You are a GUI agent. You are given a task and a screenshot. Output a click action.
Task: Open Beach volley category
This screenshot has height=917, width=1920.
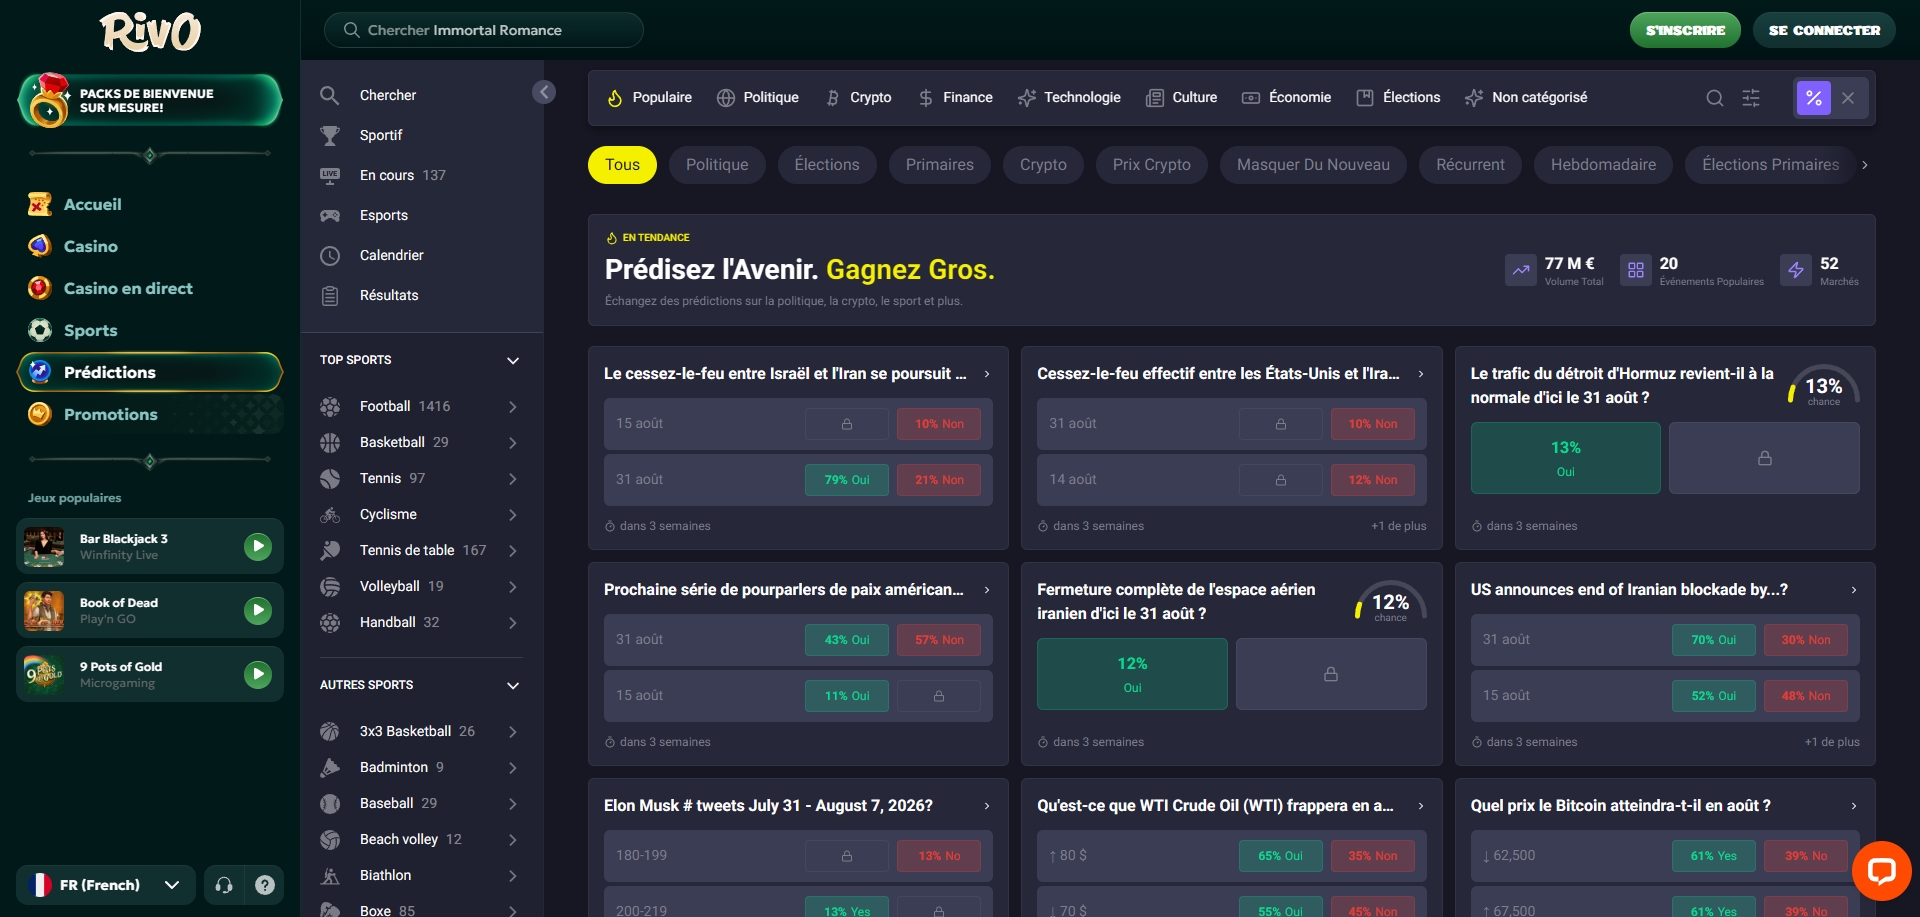coord(420,839)
